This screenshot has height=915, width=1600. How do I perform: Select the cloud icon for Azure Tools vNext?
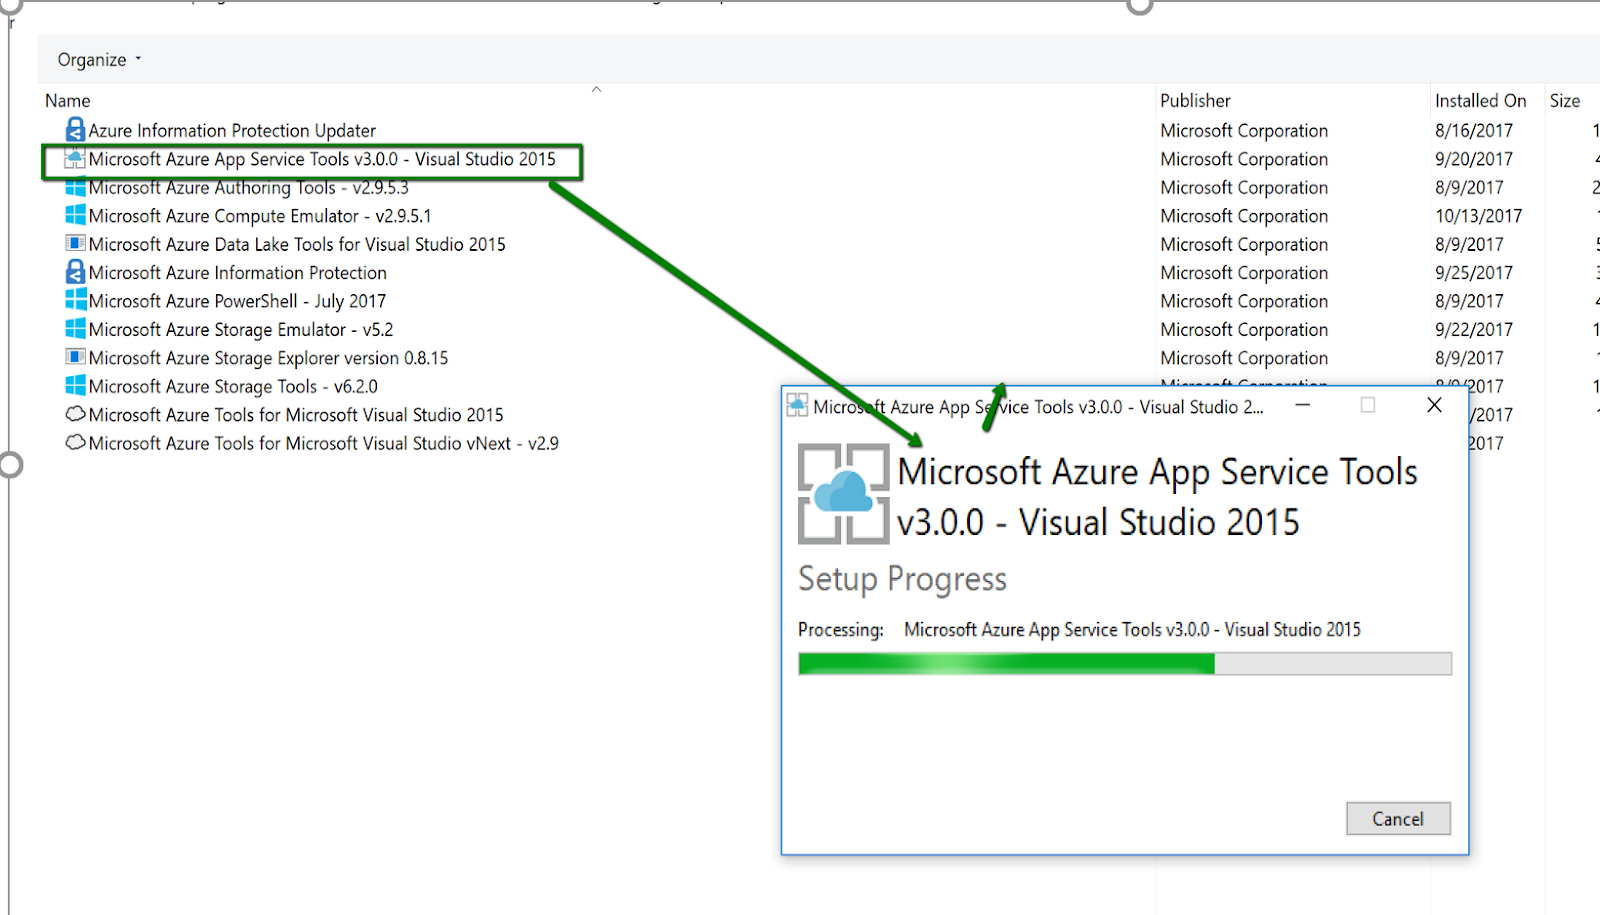[x=74, y=442]
